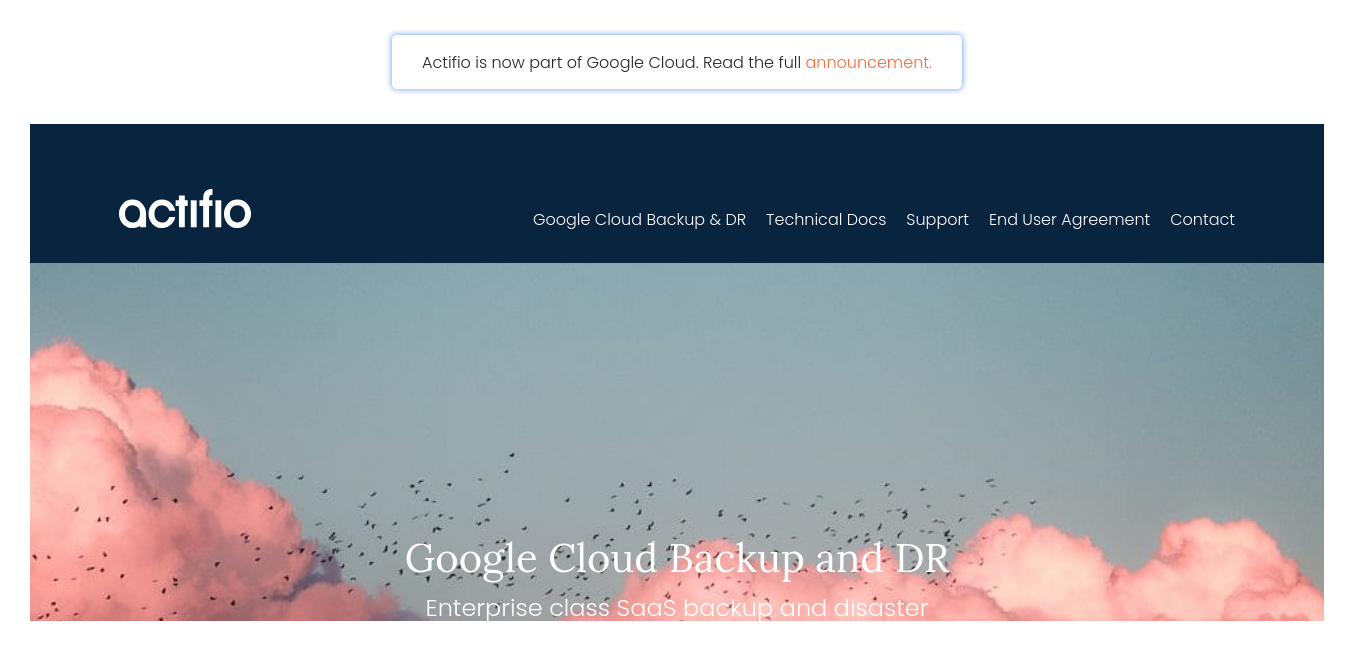This screenshot has height=651, width=1366.
Task: Click the actifio logo
Action: click(x=185, y=209)
